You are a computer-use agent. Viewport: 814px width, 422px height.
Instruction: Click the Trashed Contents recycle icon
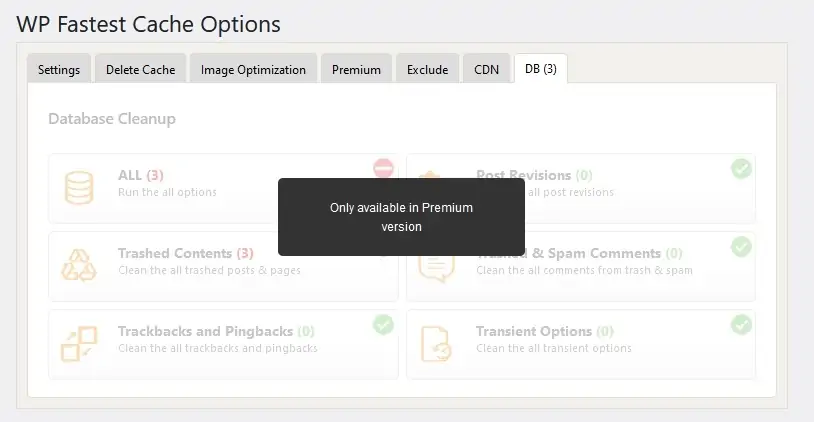pos(79,265)
